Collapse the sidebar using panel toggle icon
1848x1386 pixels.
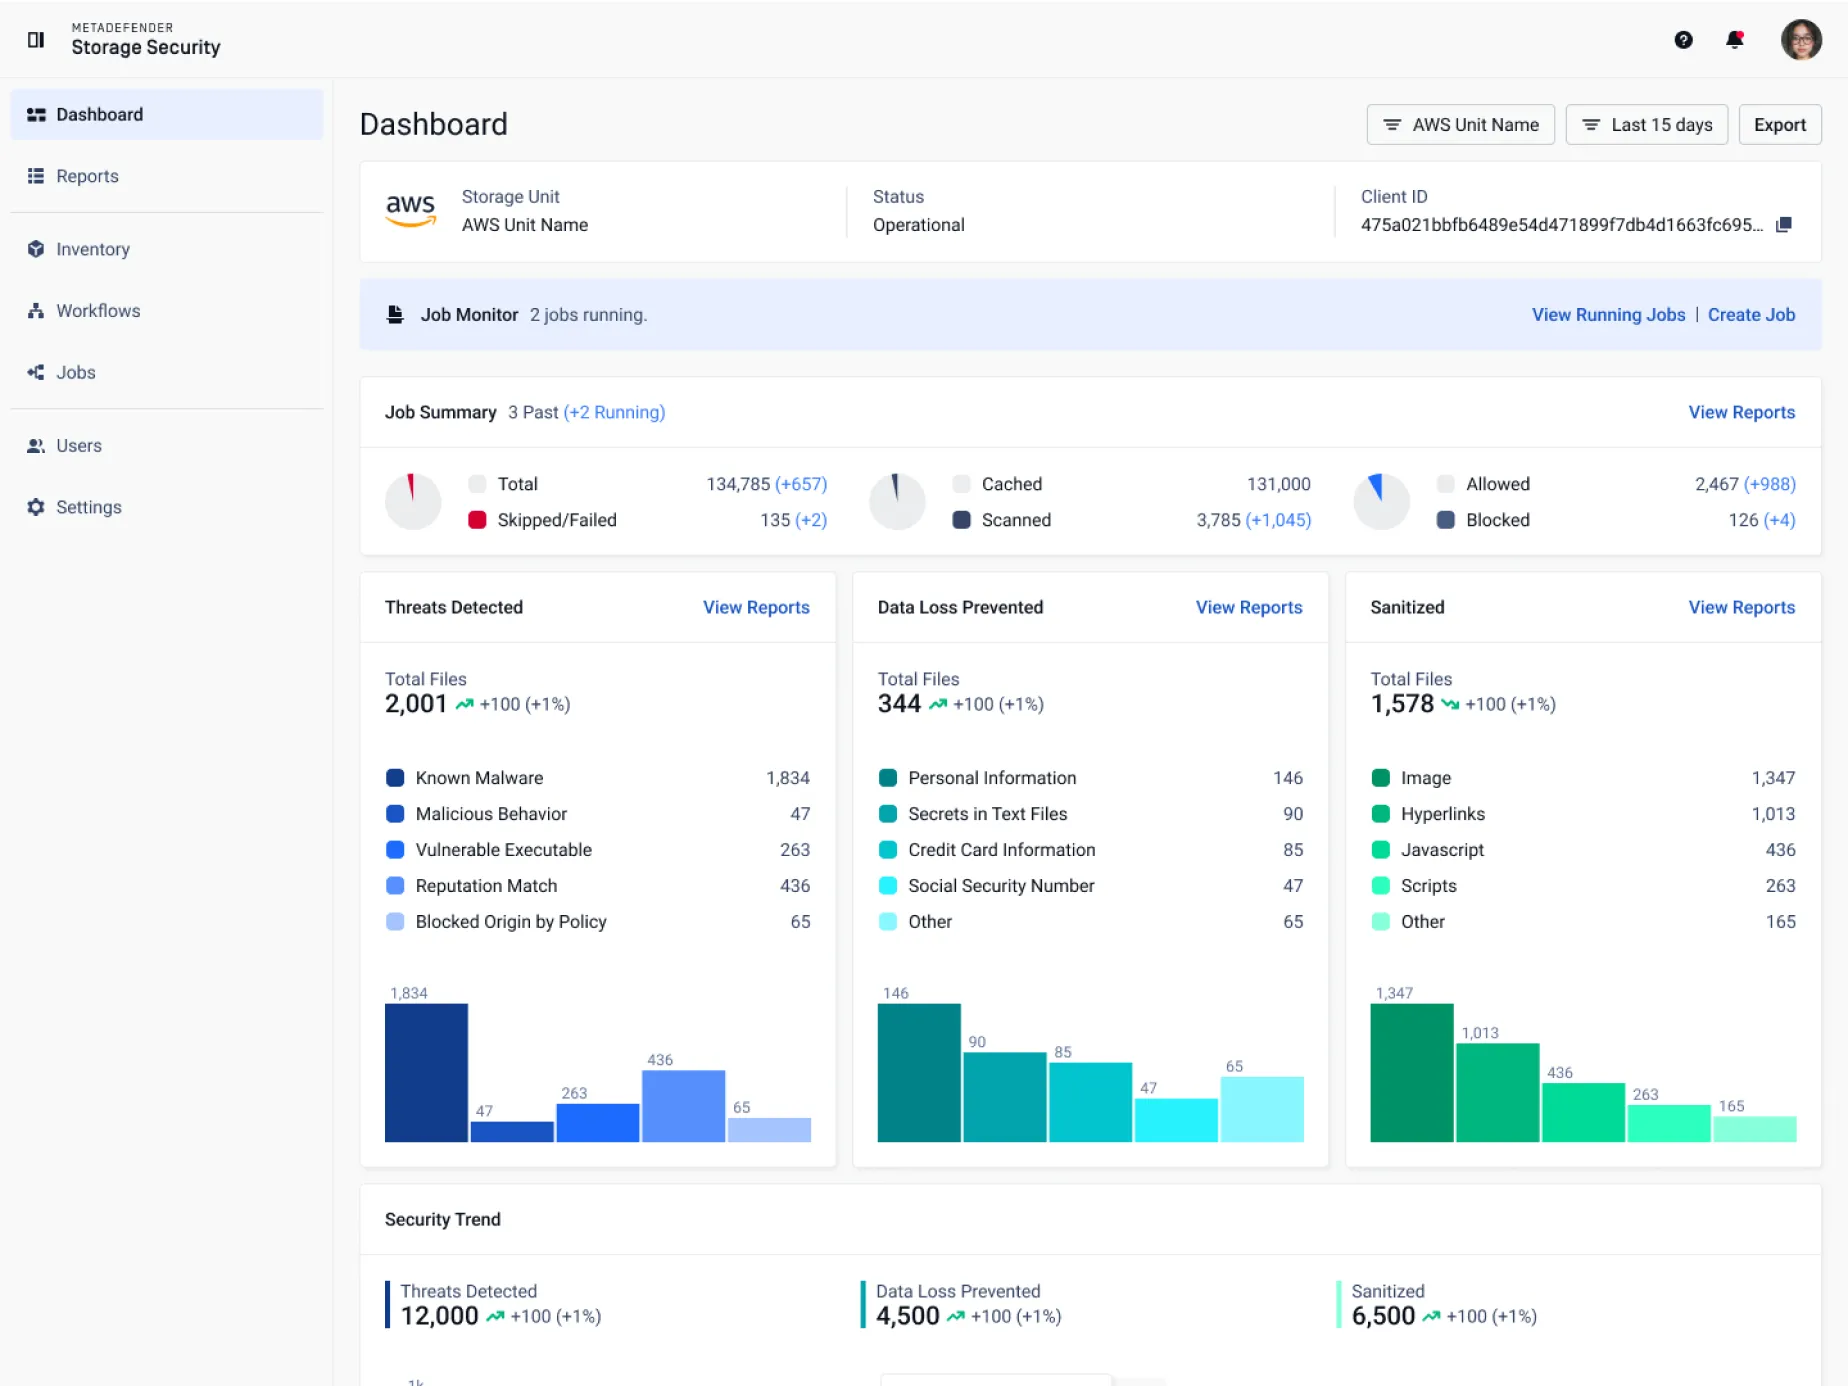click(x=36, y=40)
